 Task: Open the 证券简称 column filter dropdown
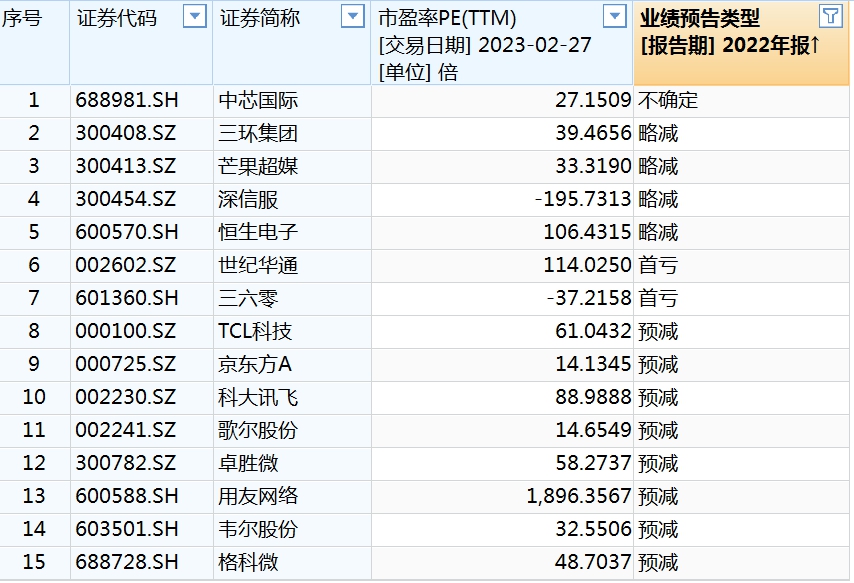tap(352, 16)
